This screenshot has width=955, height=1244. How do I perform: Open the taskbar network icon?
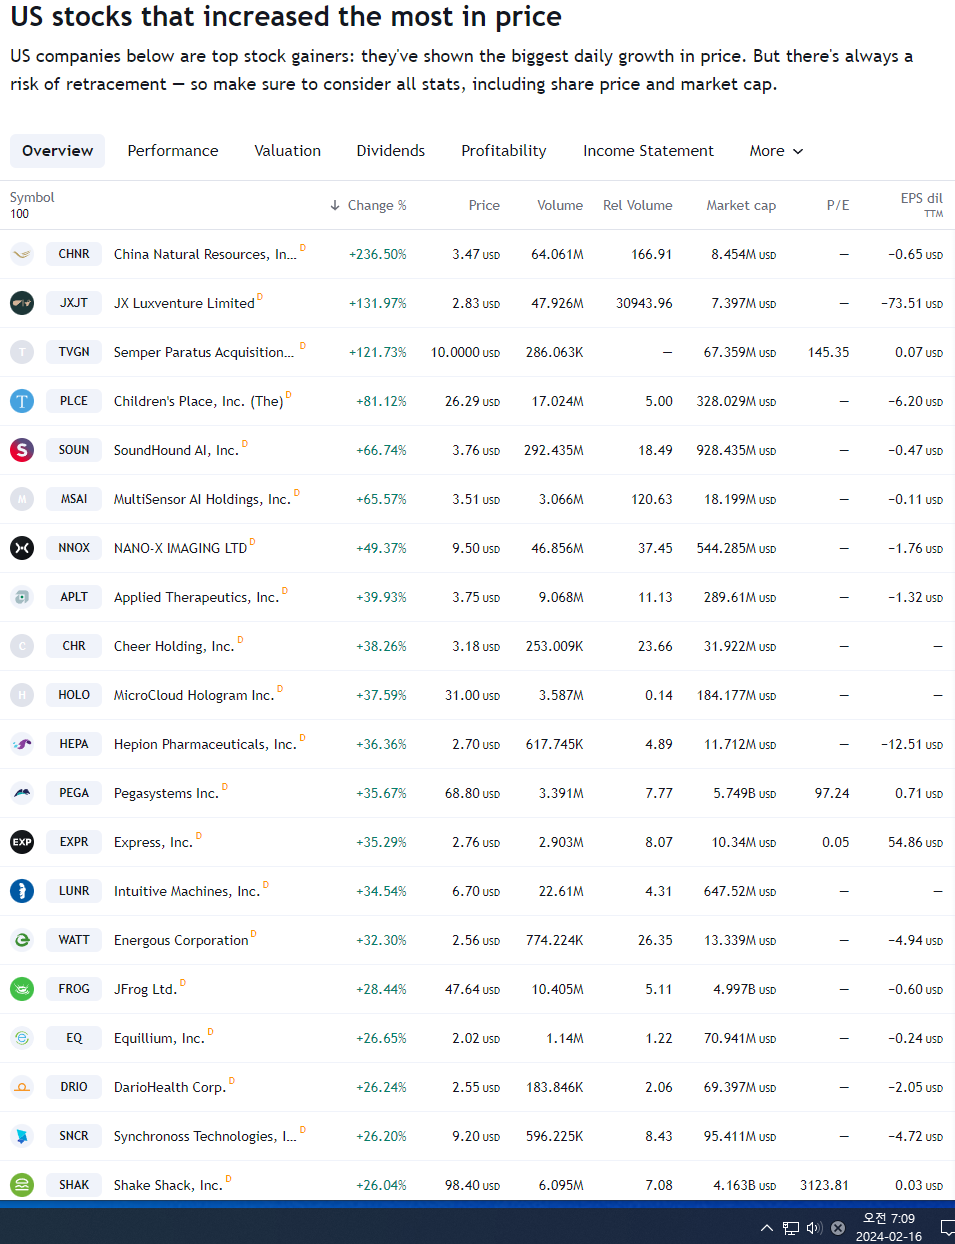(790, 1228)
